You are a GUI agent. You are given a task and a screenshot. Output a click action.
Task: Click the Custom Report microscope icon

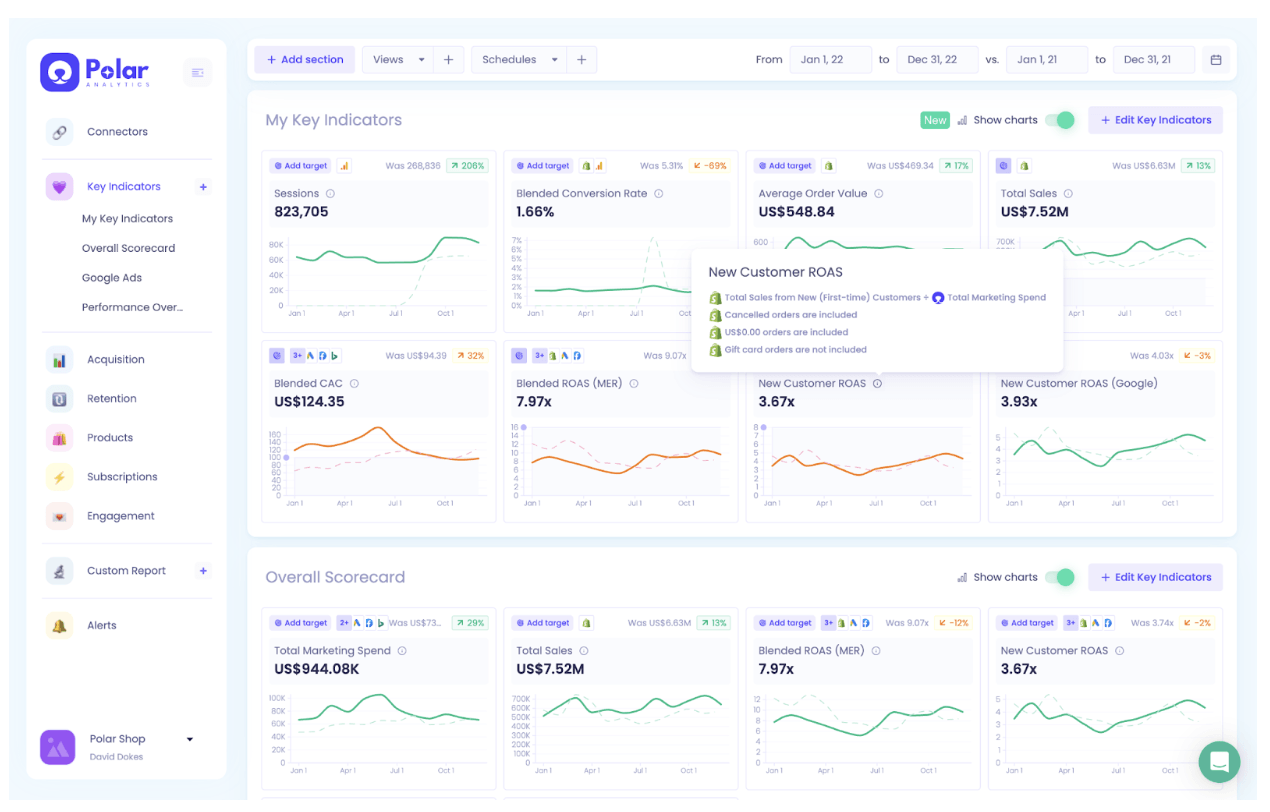59,571
